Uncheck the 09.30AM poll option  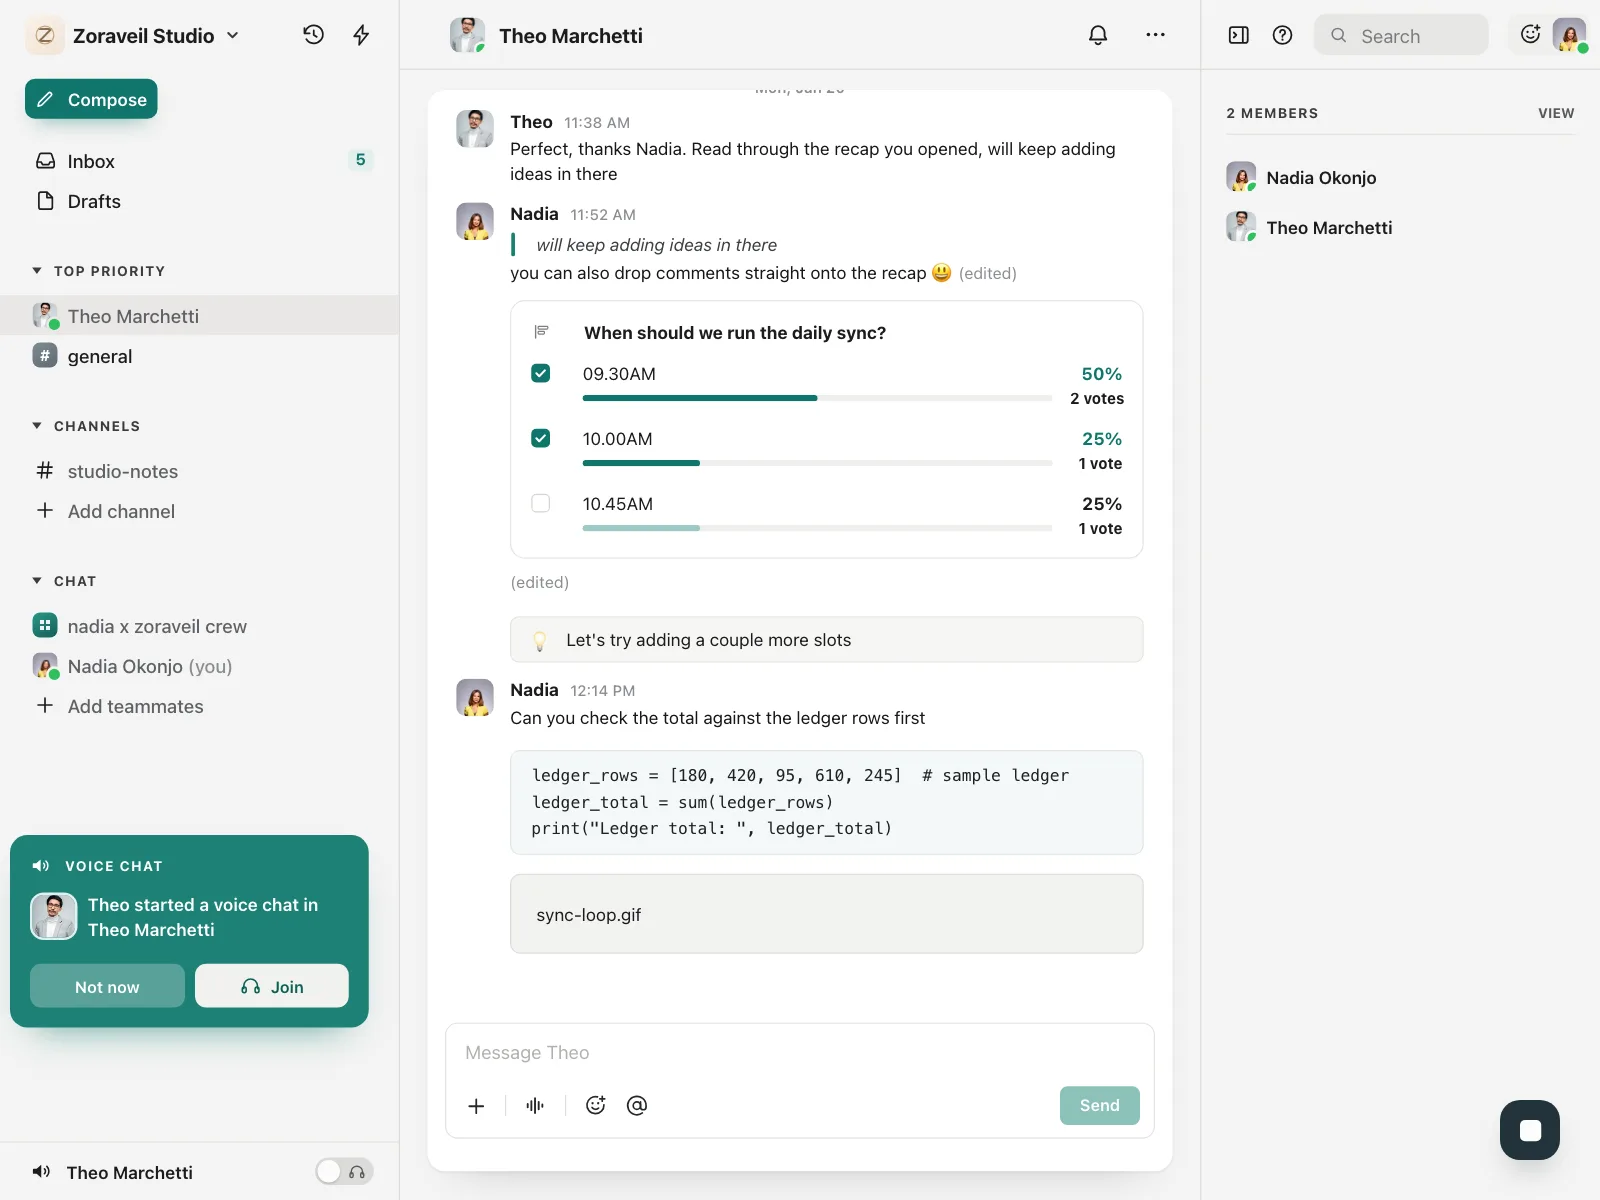(x=541, y=373)
